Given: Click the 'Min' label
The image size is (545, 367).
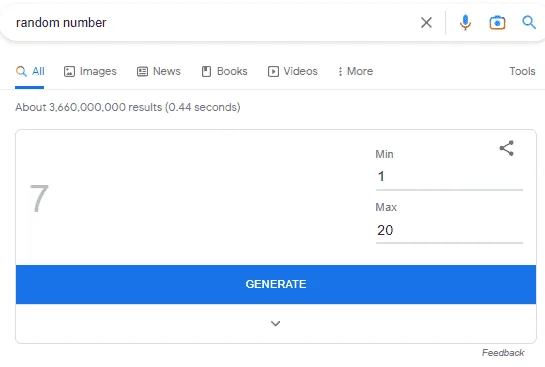Looking at the screenshot, I should point(384,154).
